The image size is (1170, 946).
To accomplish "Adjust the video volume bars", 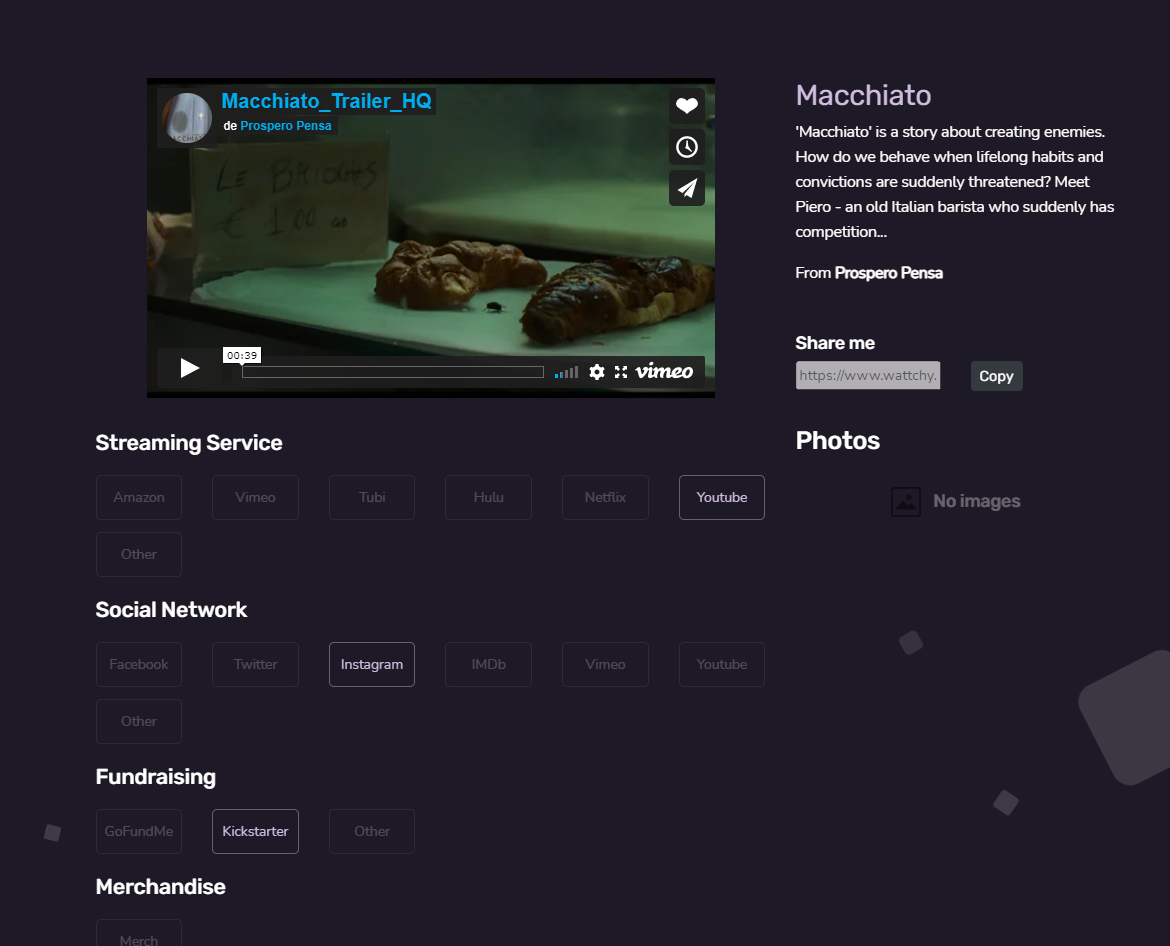I will pos(566,372).
